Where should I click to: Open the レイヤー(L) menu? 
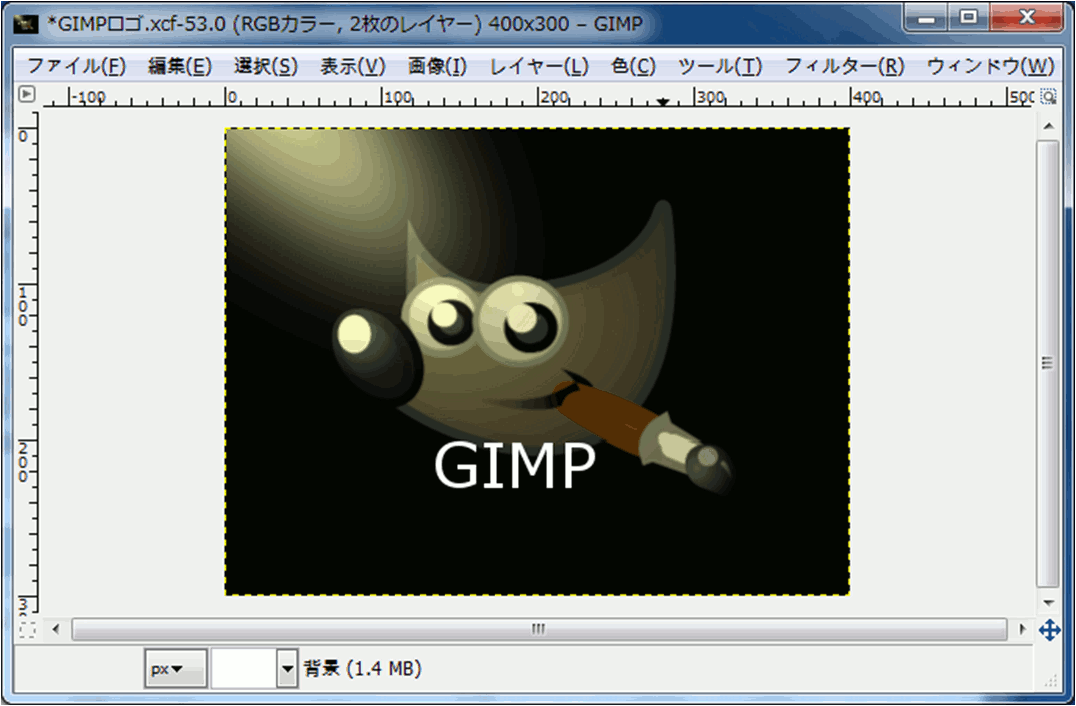coord(538,67)
